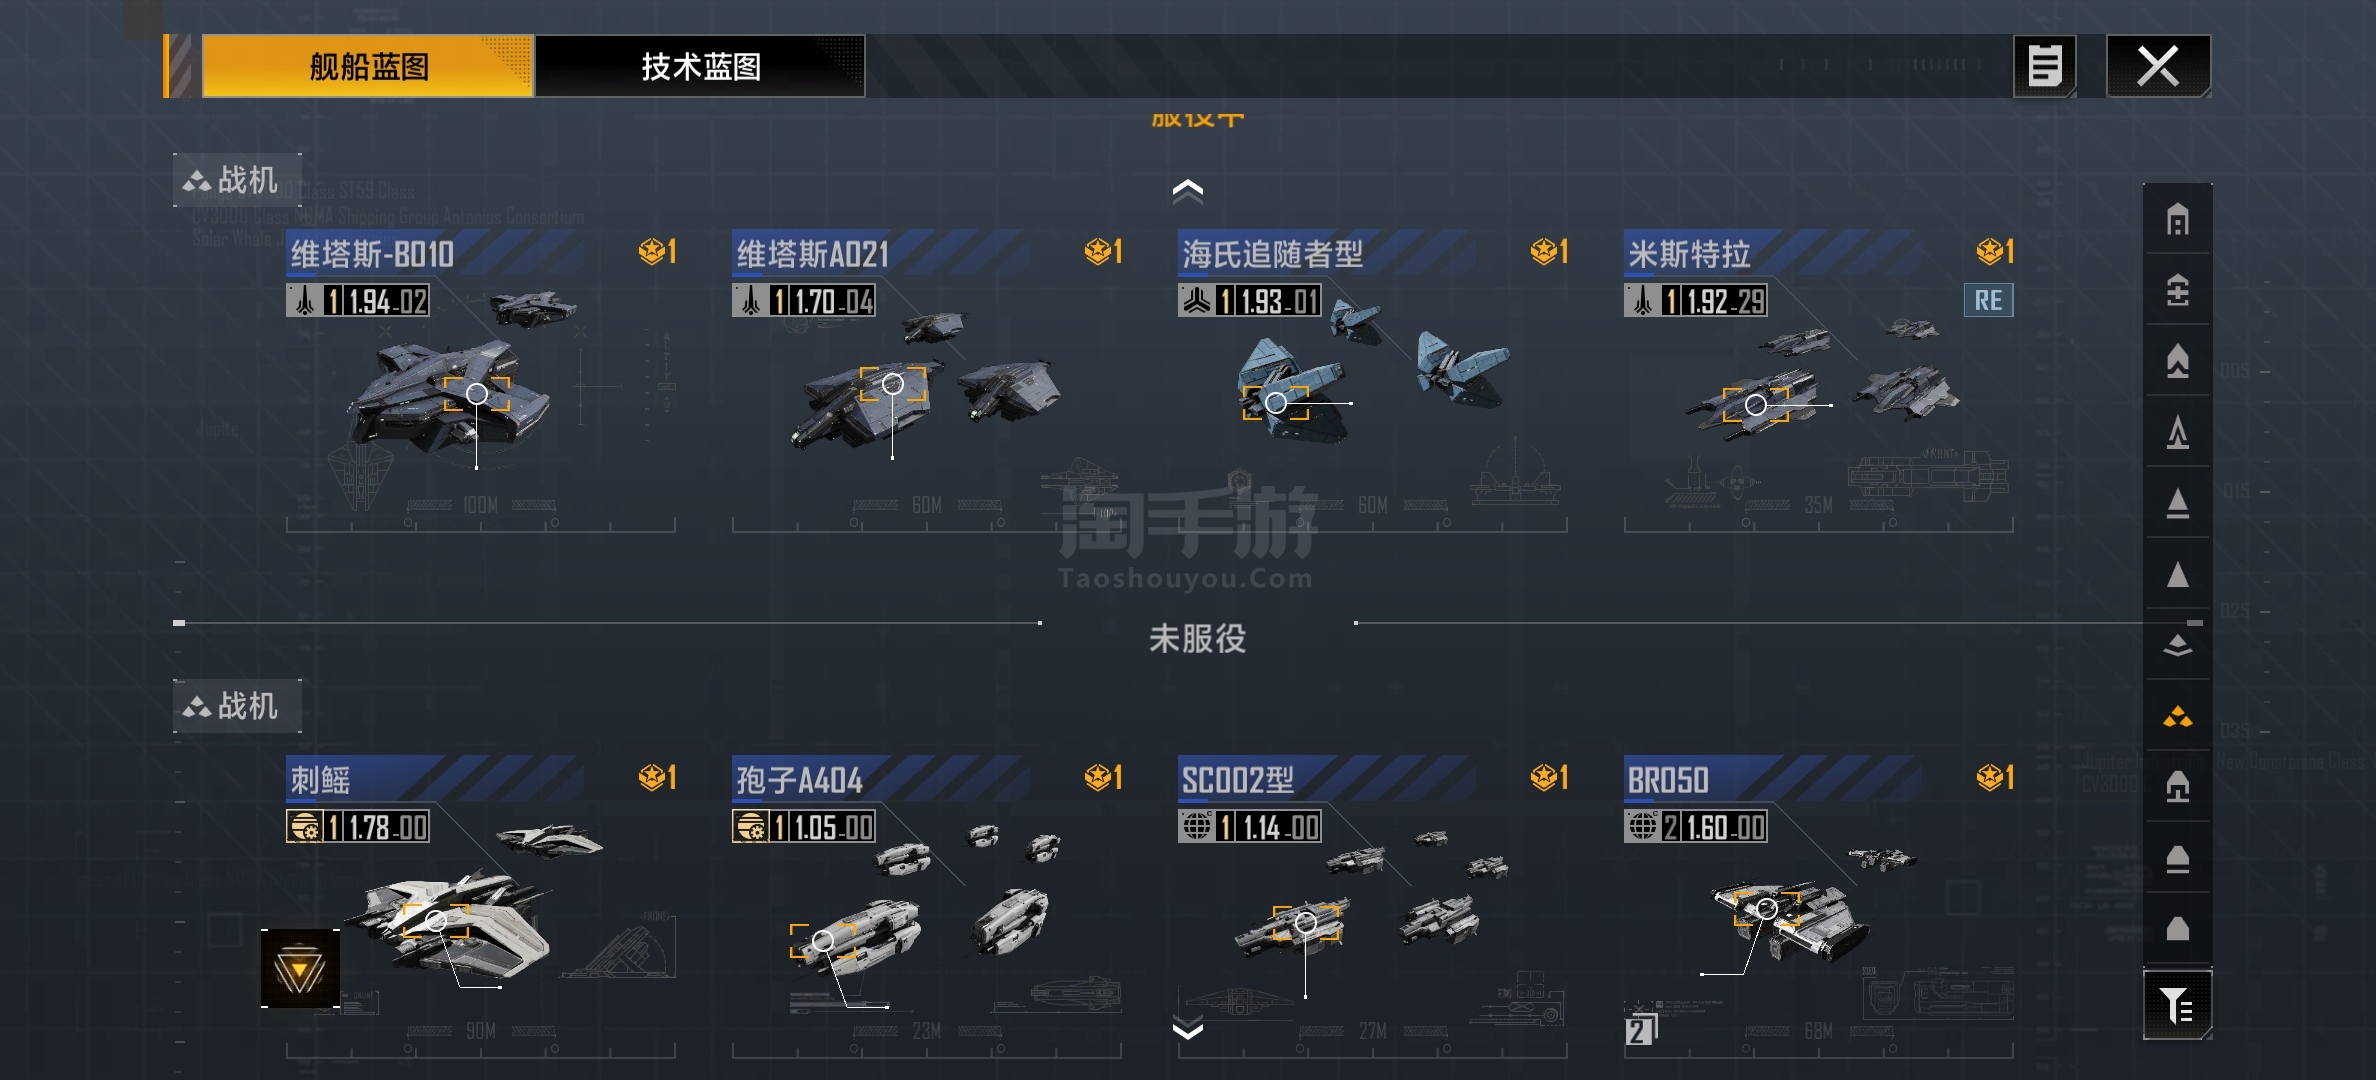
Task: Open the 维塔斯-B010 blueprint card
Action: coord(481,381)
